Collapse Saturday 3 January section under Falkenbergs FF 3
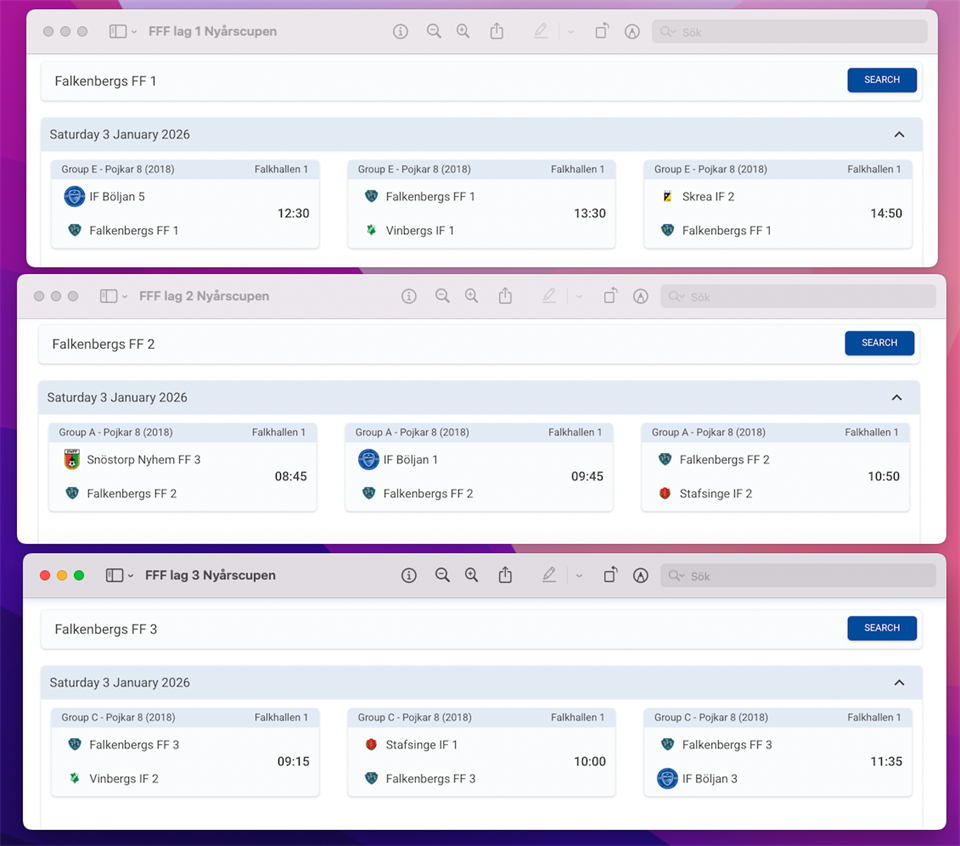The image size is (960, 846). pos(898,683)
